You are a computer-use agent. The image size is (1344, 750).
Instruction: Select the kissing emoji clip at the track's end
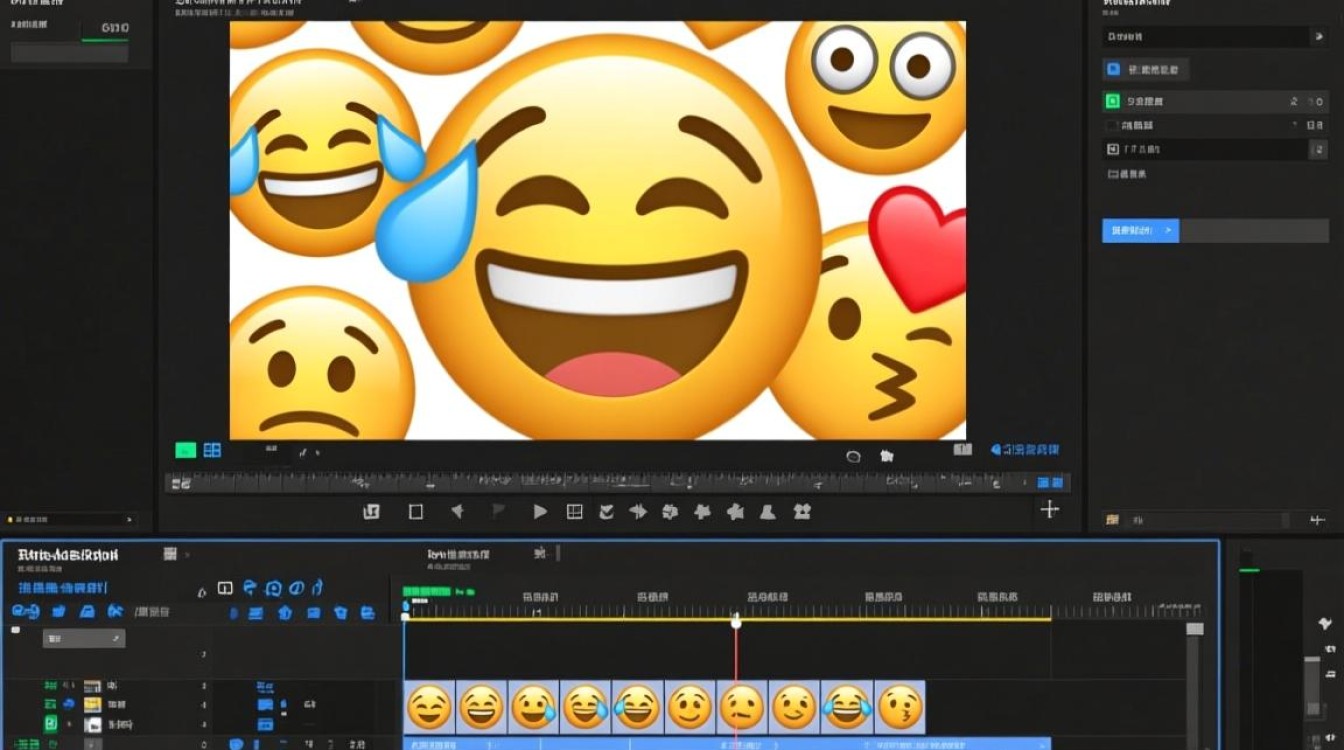pos(900,707)
